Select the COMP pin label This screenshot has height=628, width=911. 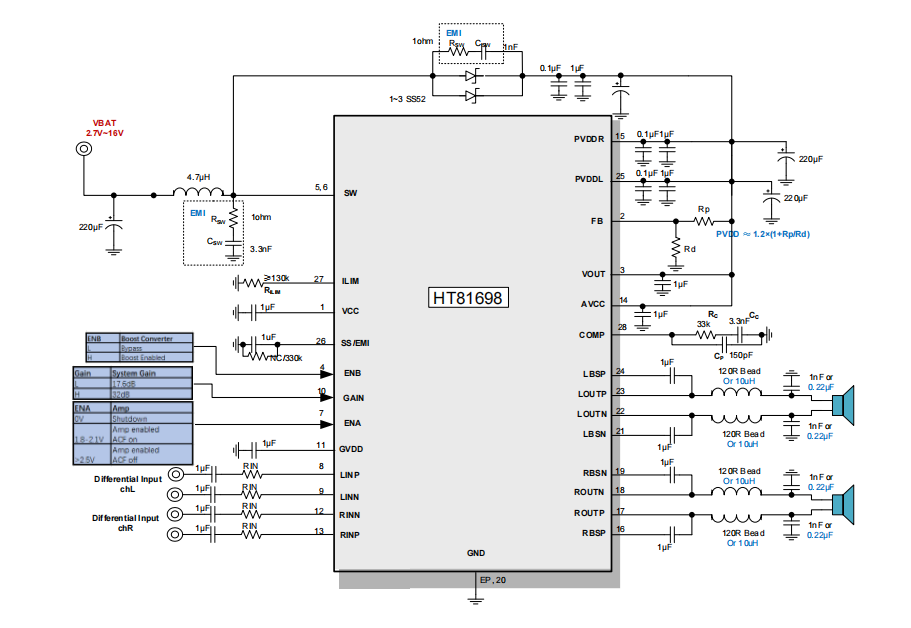tap(591, 335)
